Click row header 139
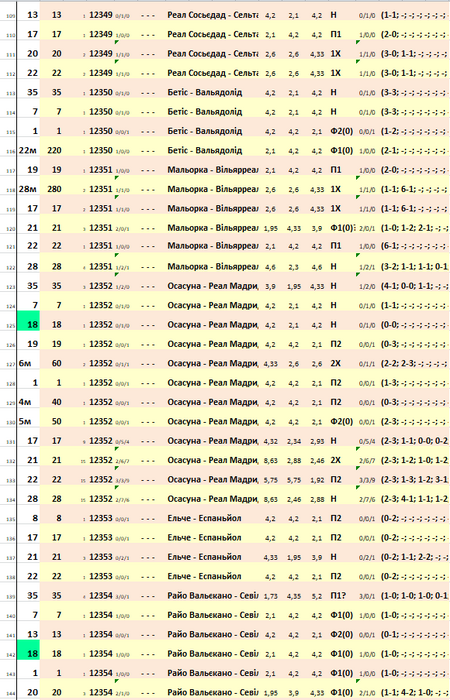 coord(8,596)
